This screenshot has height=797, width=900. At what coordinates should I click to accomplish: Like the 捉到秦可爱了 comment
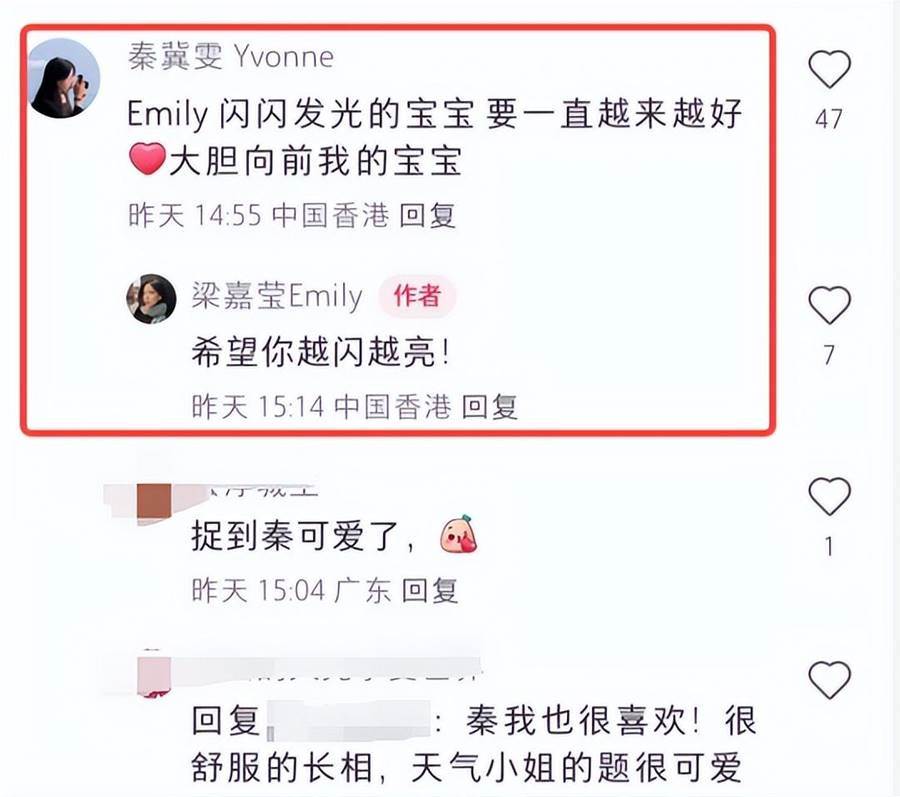pyautogui.click(x=829, y=496)
